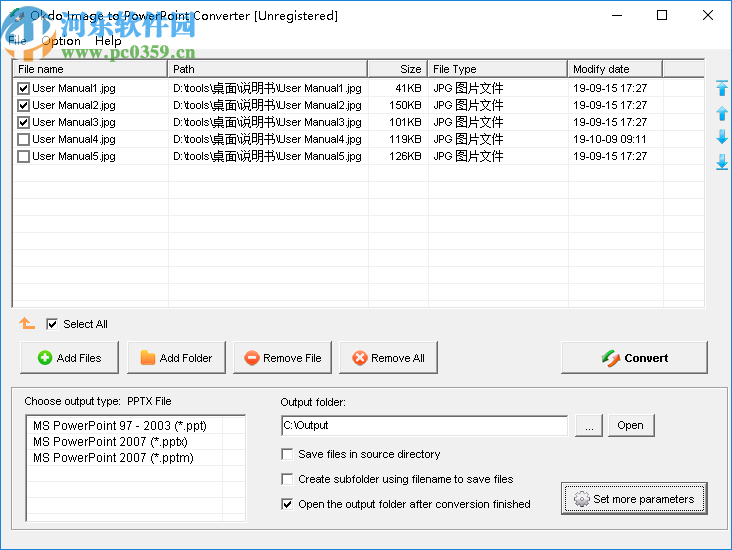This screenshot has width=732, height=550.
Task: Click the 126KB size cell
Action: [405, 156]
